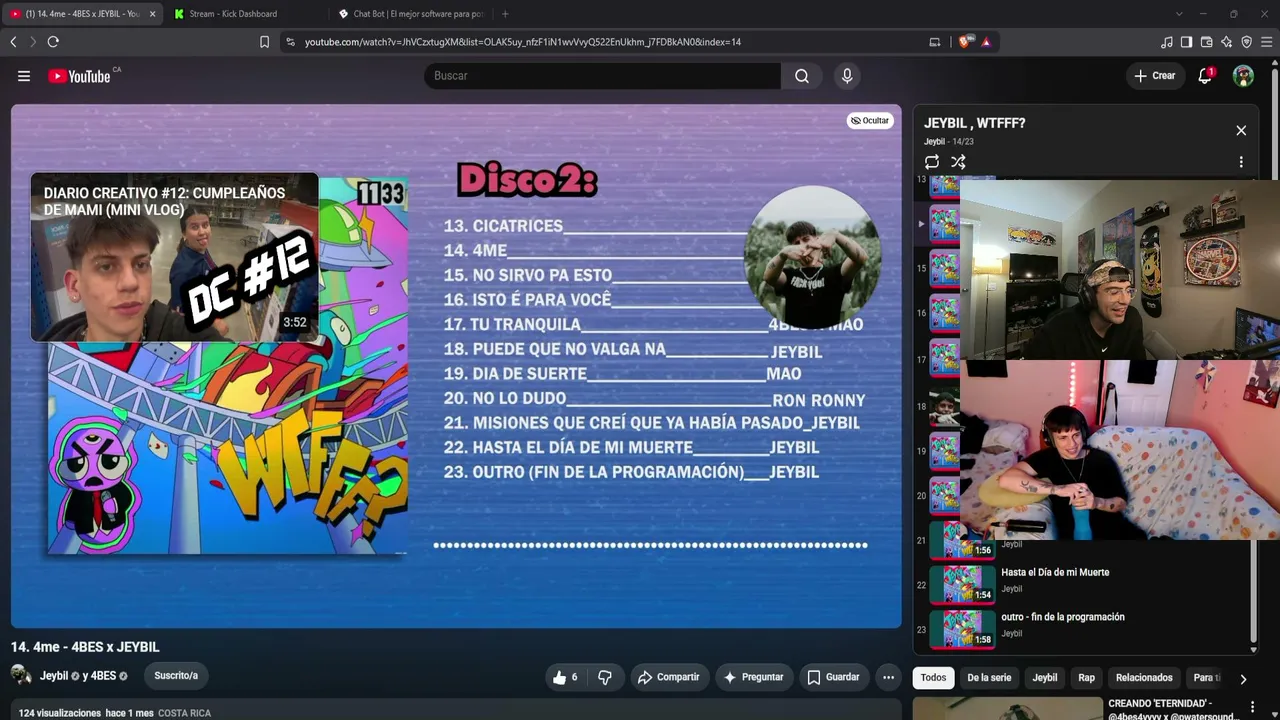1280x720 pixels.
Task: Open the browser main menu
Action: tap(1267, 42)
